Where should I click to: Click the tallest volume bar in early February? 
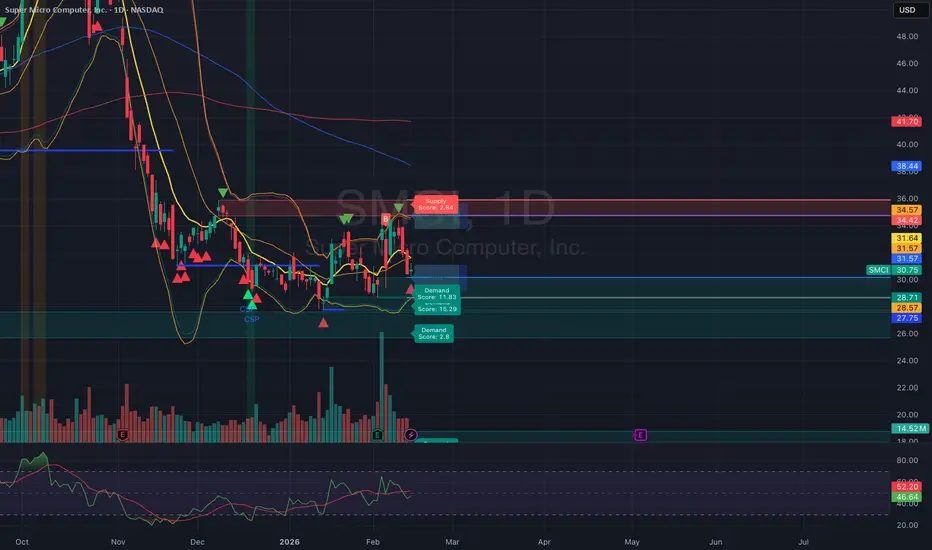click(x=382, y=387)
